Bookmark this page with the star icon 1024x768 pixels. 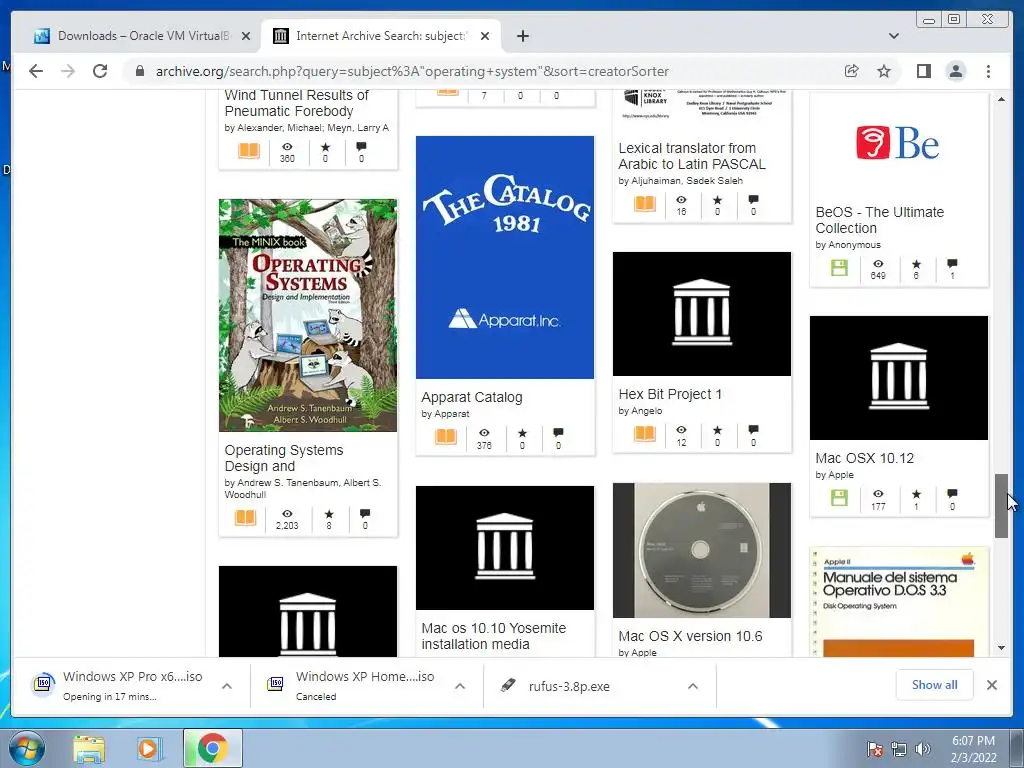(884, 71)
